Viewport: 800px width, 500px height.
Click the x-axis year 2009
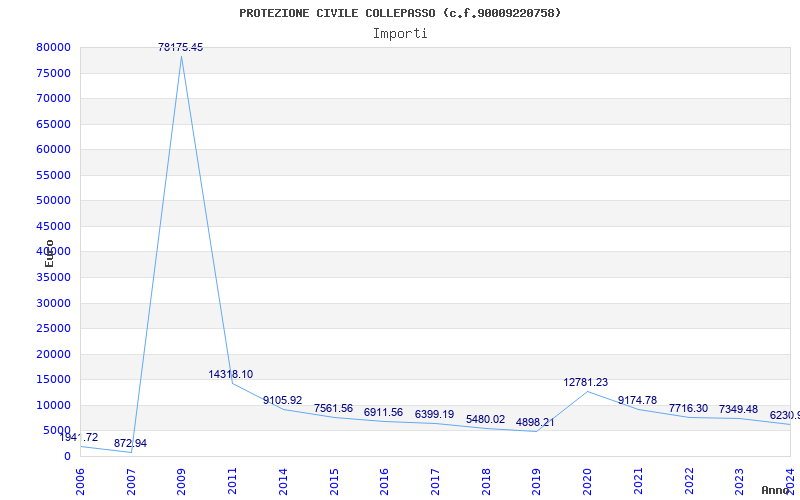click(x=181, y=482)
